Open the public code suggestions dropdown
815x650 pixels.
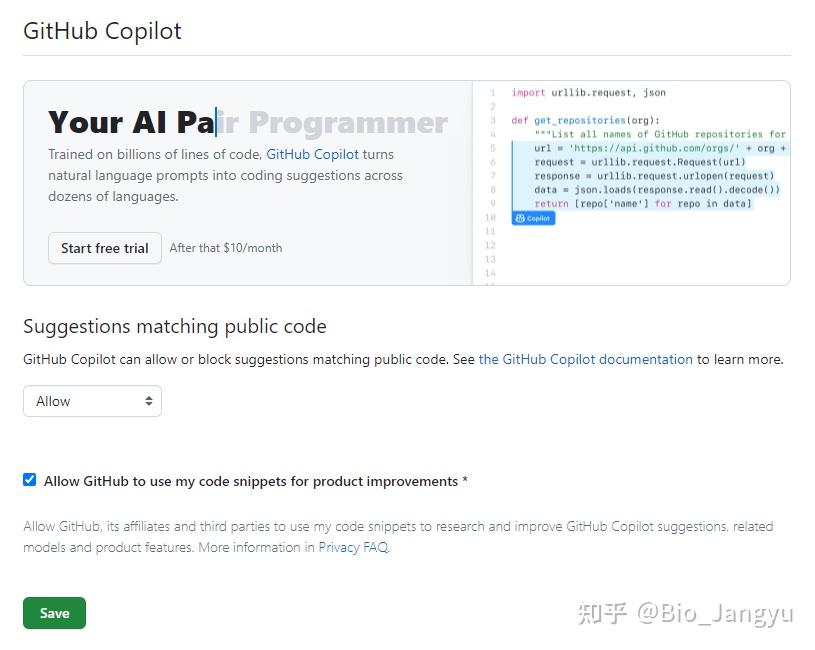point(92,401)
